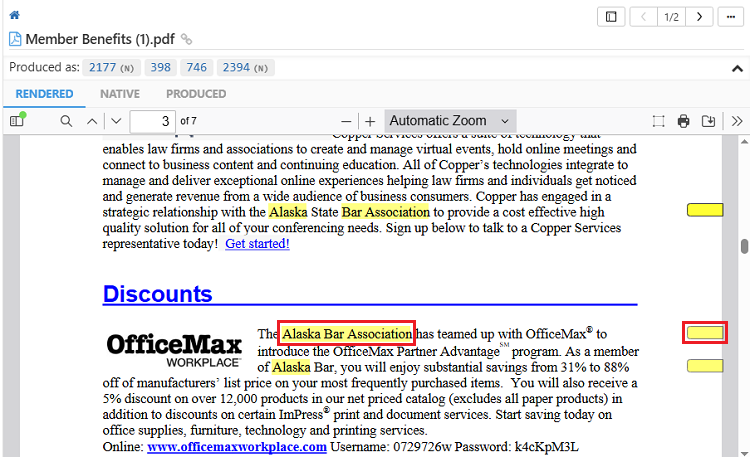Download the PDF file
750x457 pixels.
[708, 121]
